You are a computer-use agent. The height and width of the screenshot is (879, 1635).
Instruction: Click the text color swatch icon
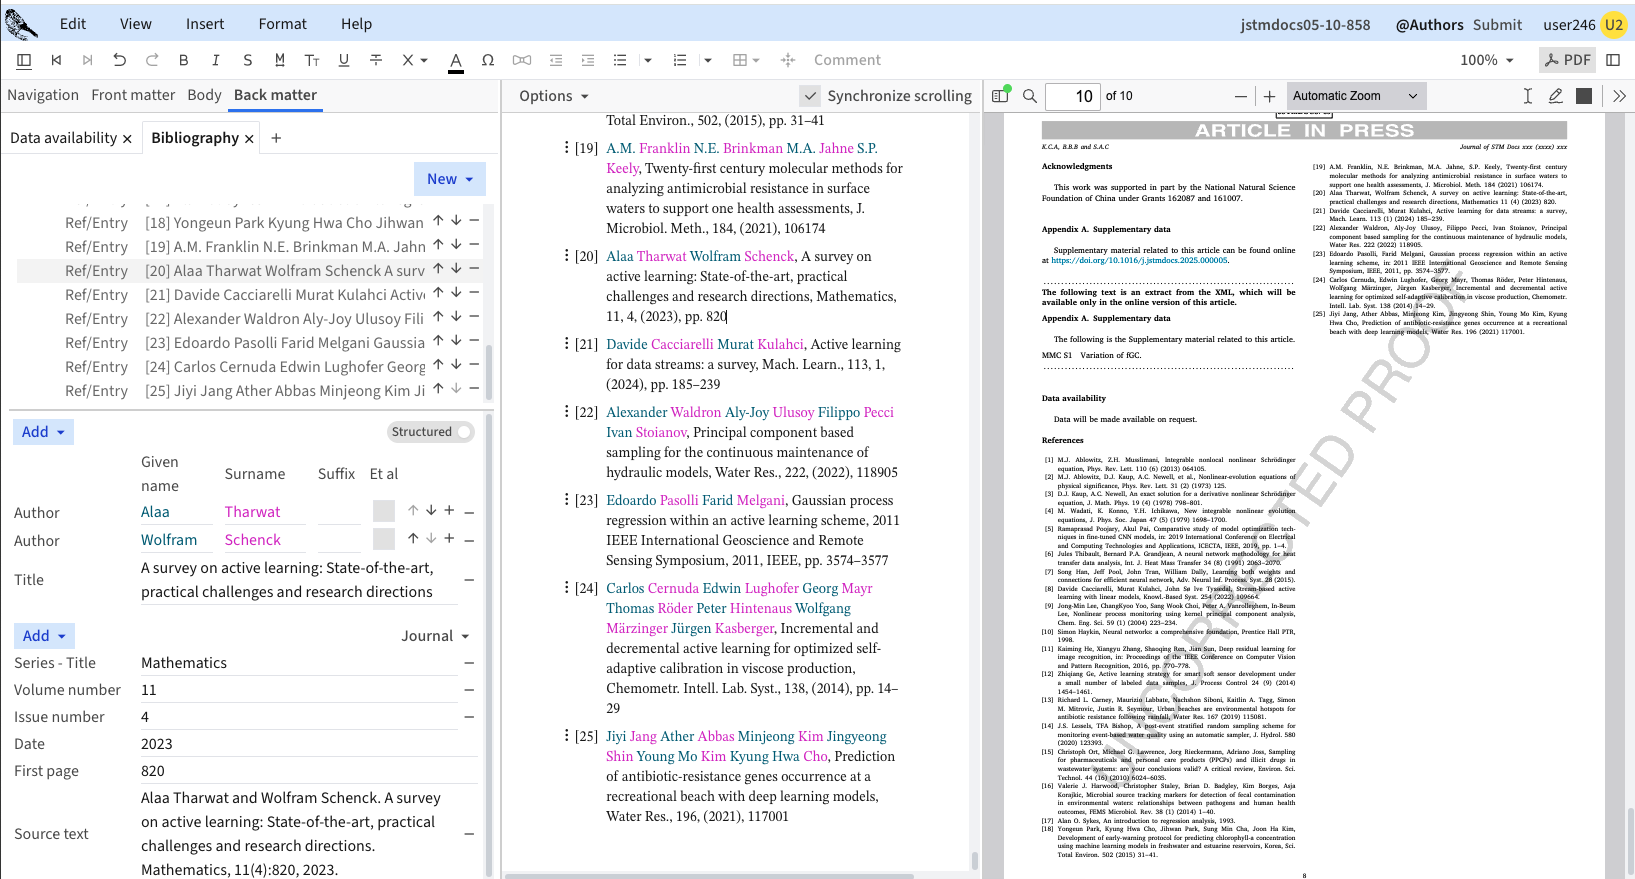click(x=456, y=60)
